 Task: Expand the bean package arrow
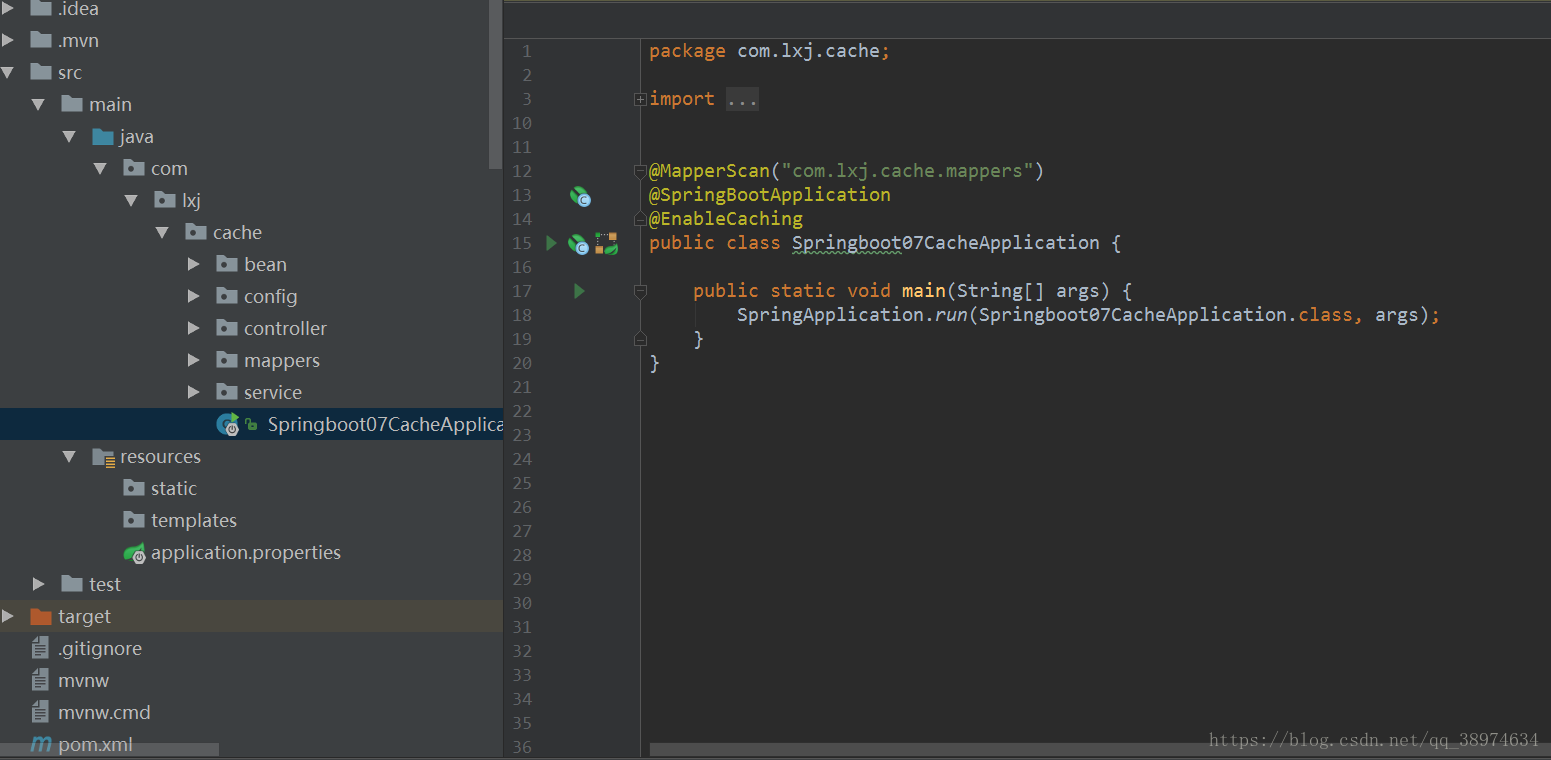pyautogui.click(x=194, y=264)
